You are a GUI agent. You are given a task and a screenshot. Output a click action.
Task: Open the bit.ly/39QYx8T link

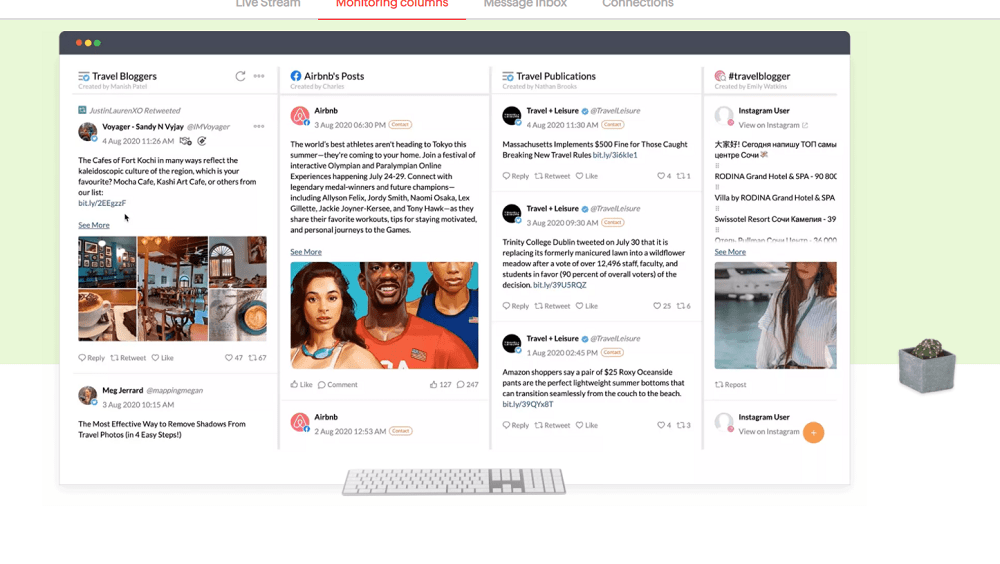click(x=527, y=404)
